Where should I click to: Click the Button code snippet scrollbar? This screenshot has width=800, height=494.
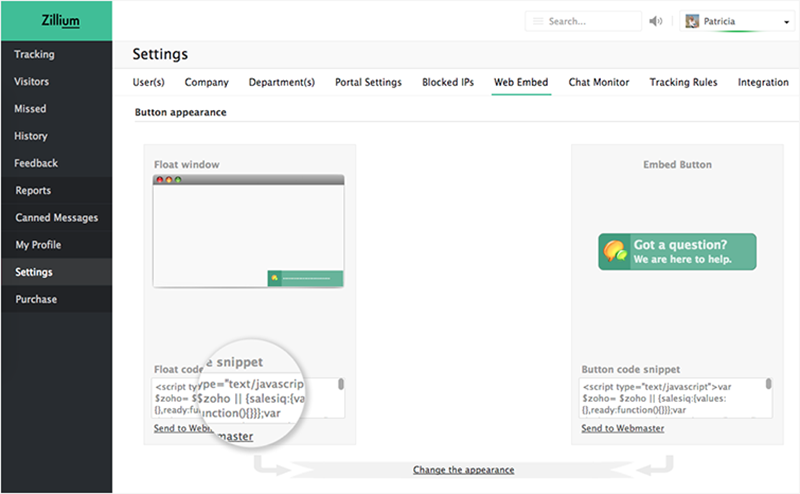[x=768, y=385]
